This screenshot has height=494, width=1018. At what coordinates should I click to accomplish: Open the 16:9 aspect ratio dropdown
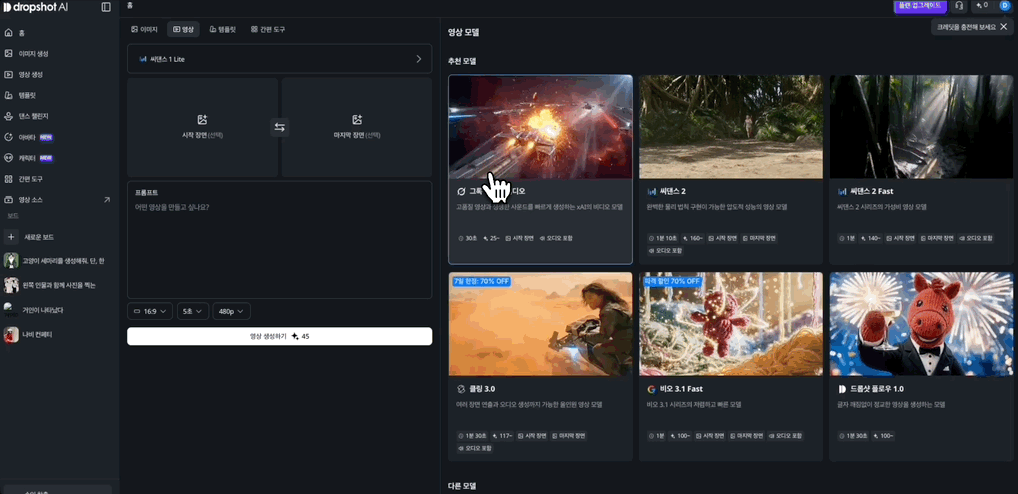point(150,312)
